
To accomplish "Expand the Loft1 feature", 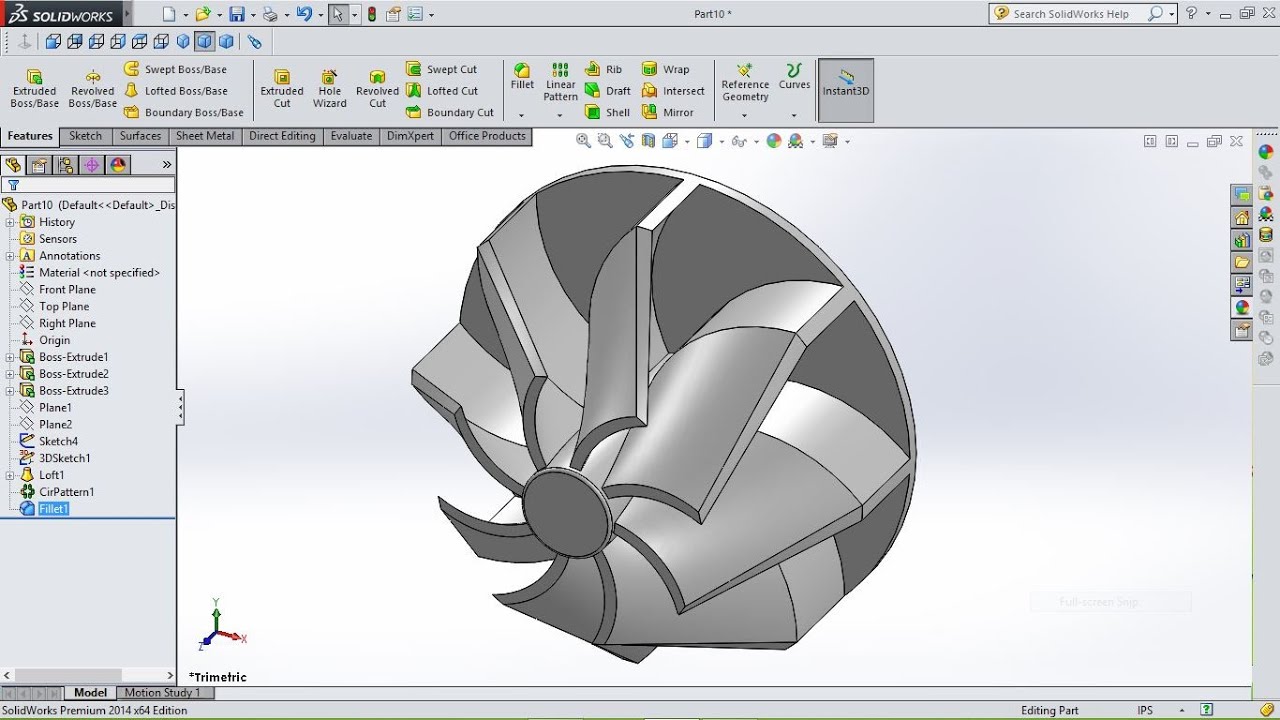I will (x=10, y=475).
